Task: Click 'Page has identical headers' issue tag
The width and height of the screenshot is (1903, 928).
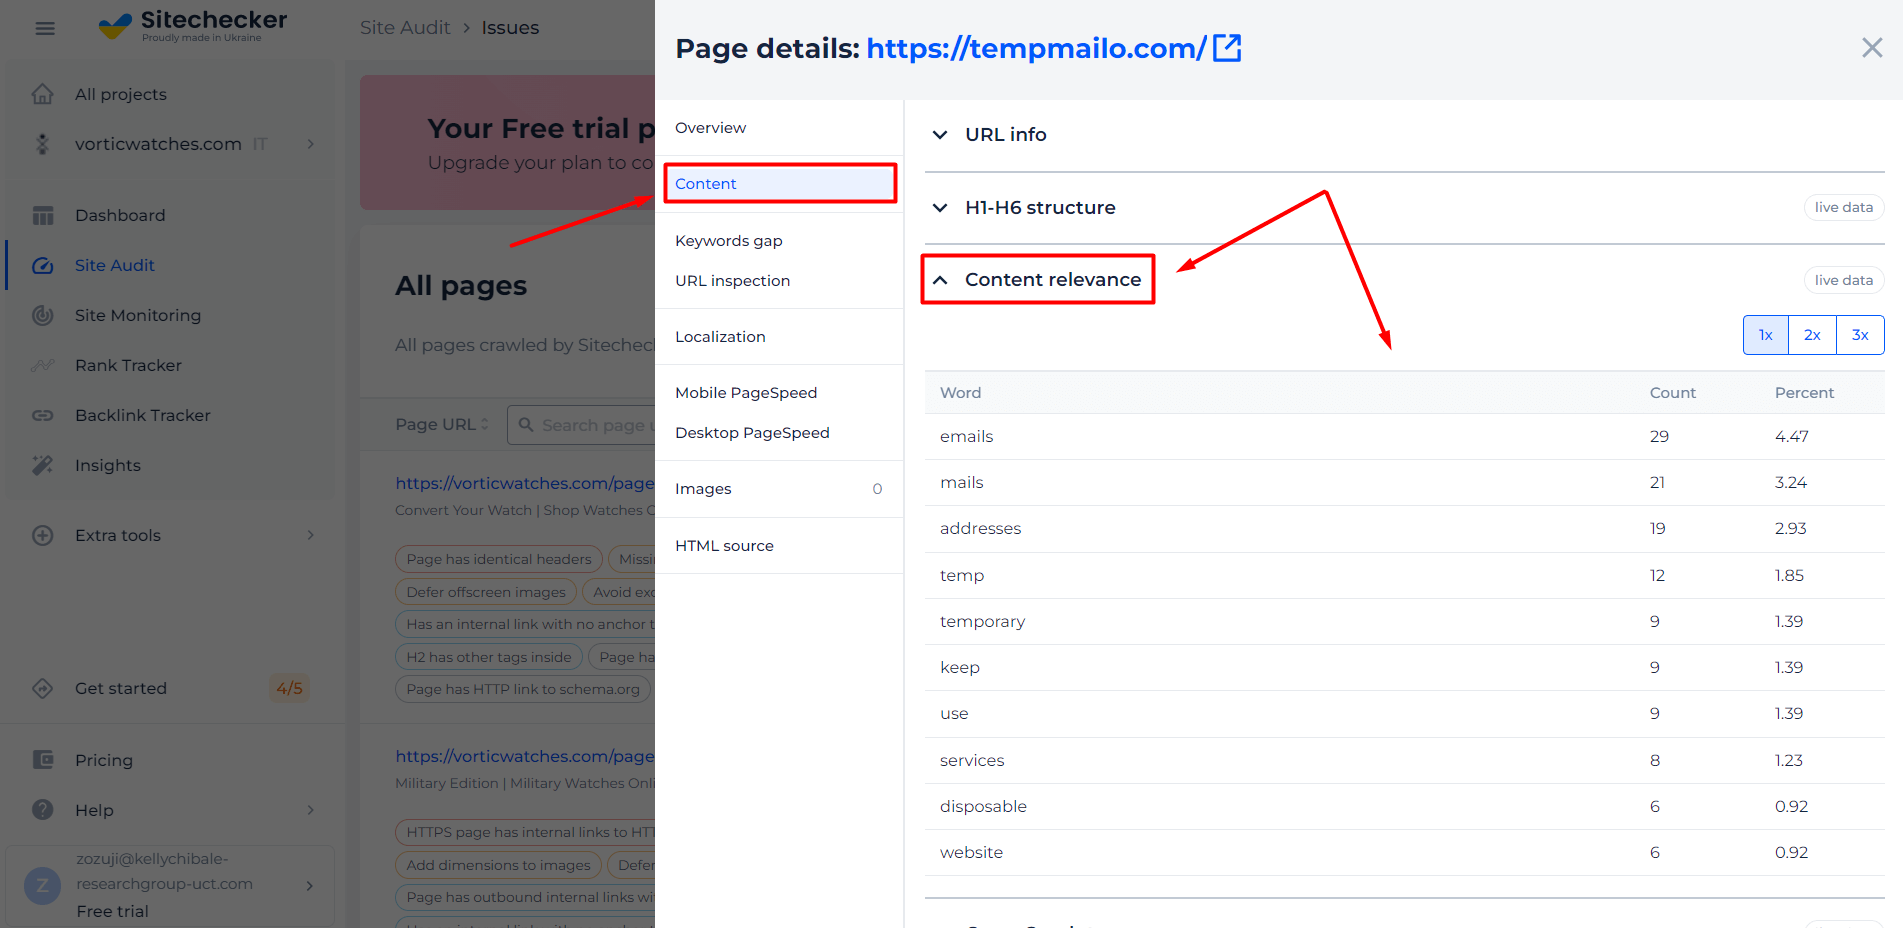Action: click(499, 559)
